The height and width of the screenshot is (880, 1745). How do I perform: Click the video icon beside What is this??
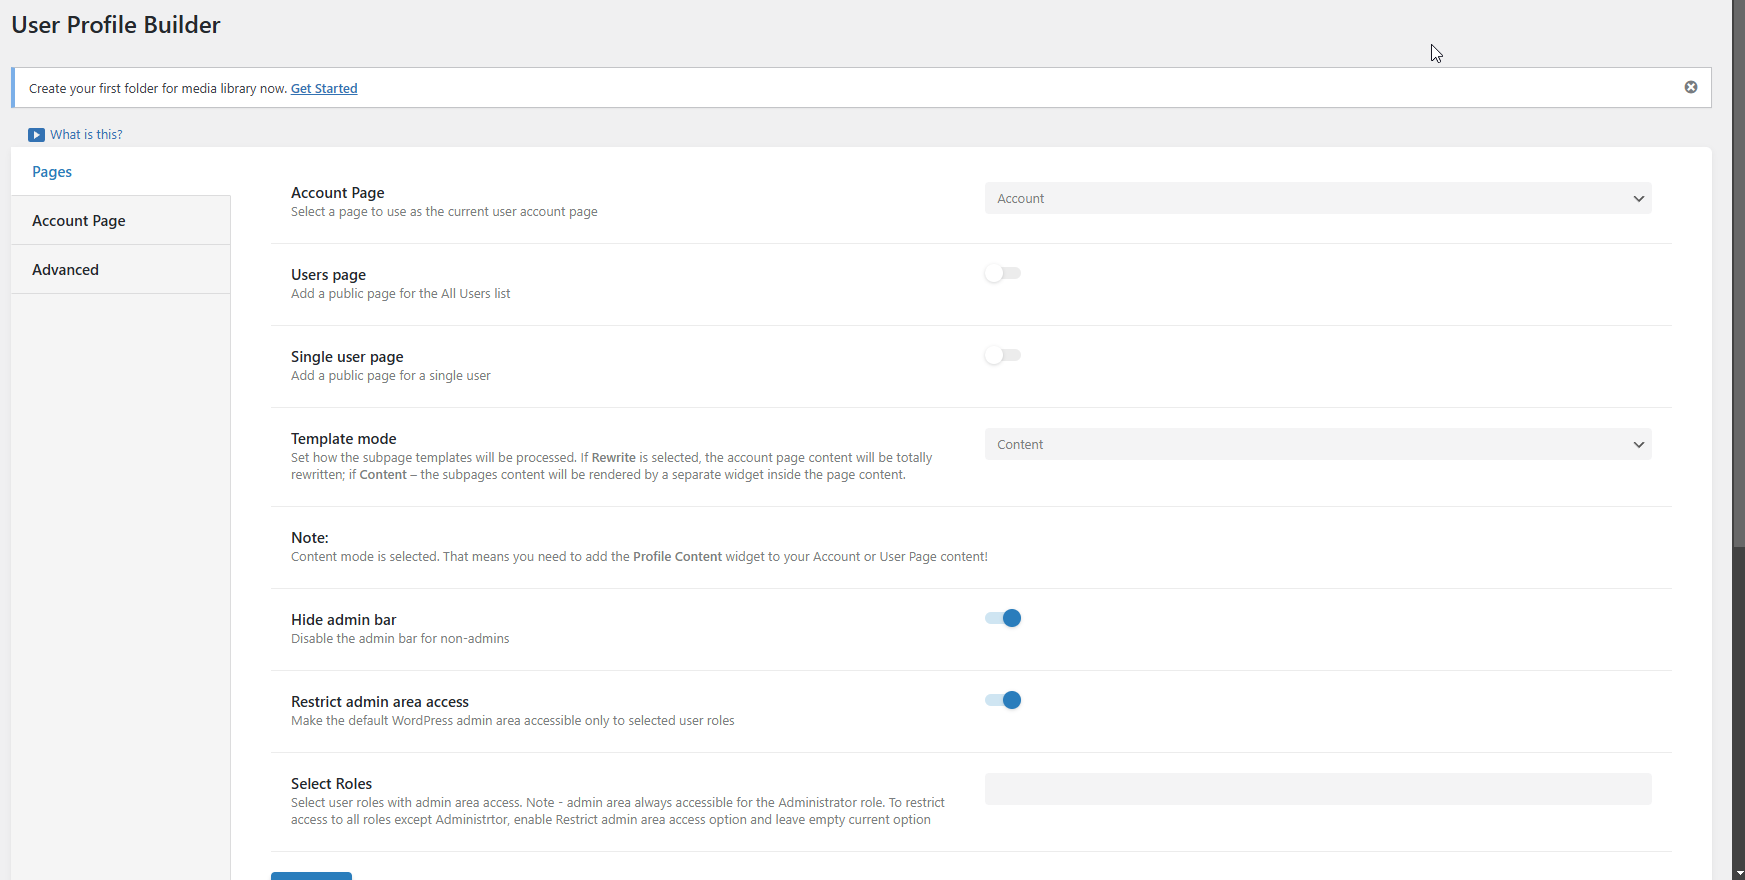36,135
